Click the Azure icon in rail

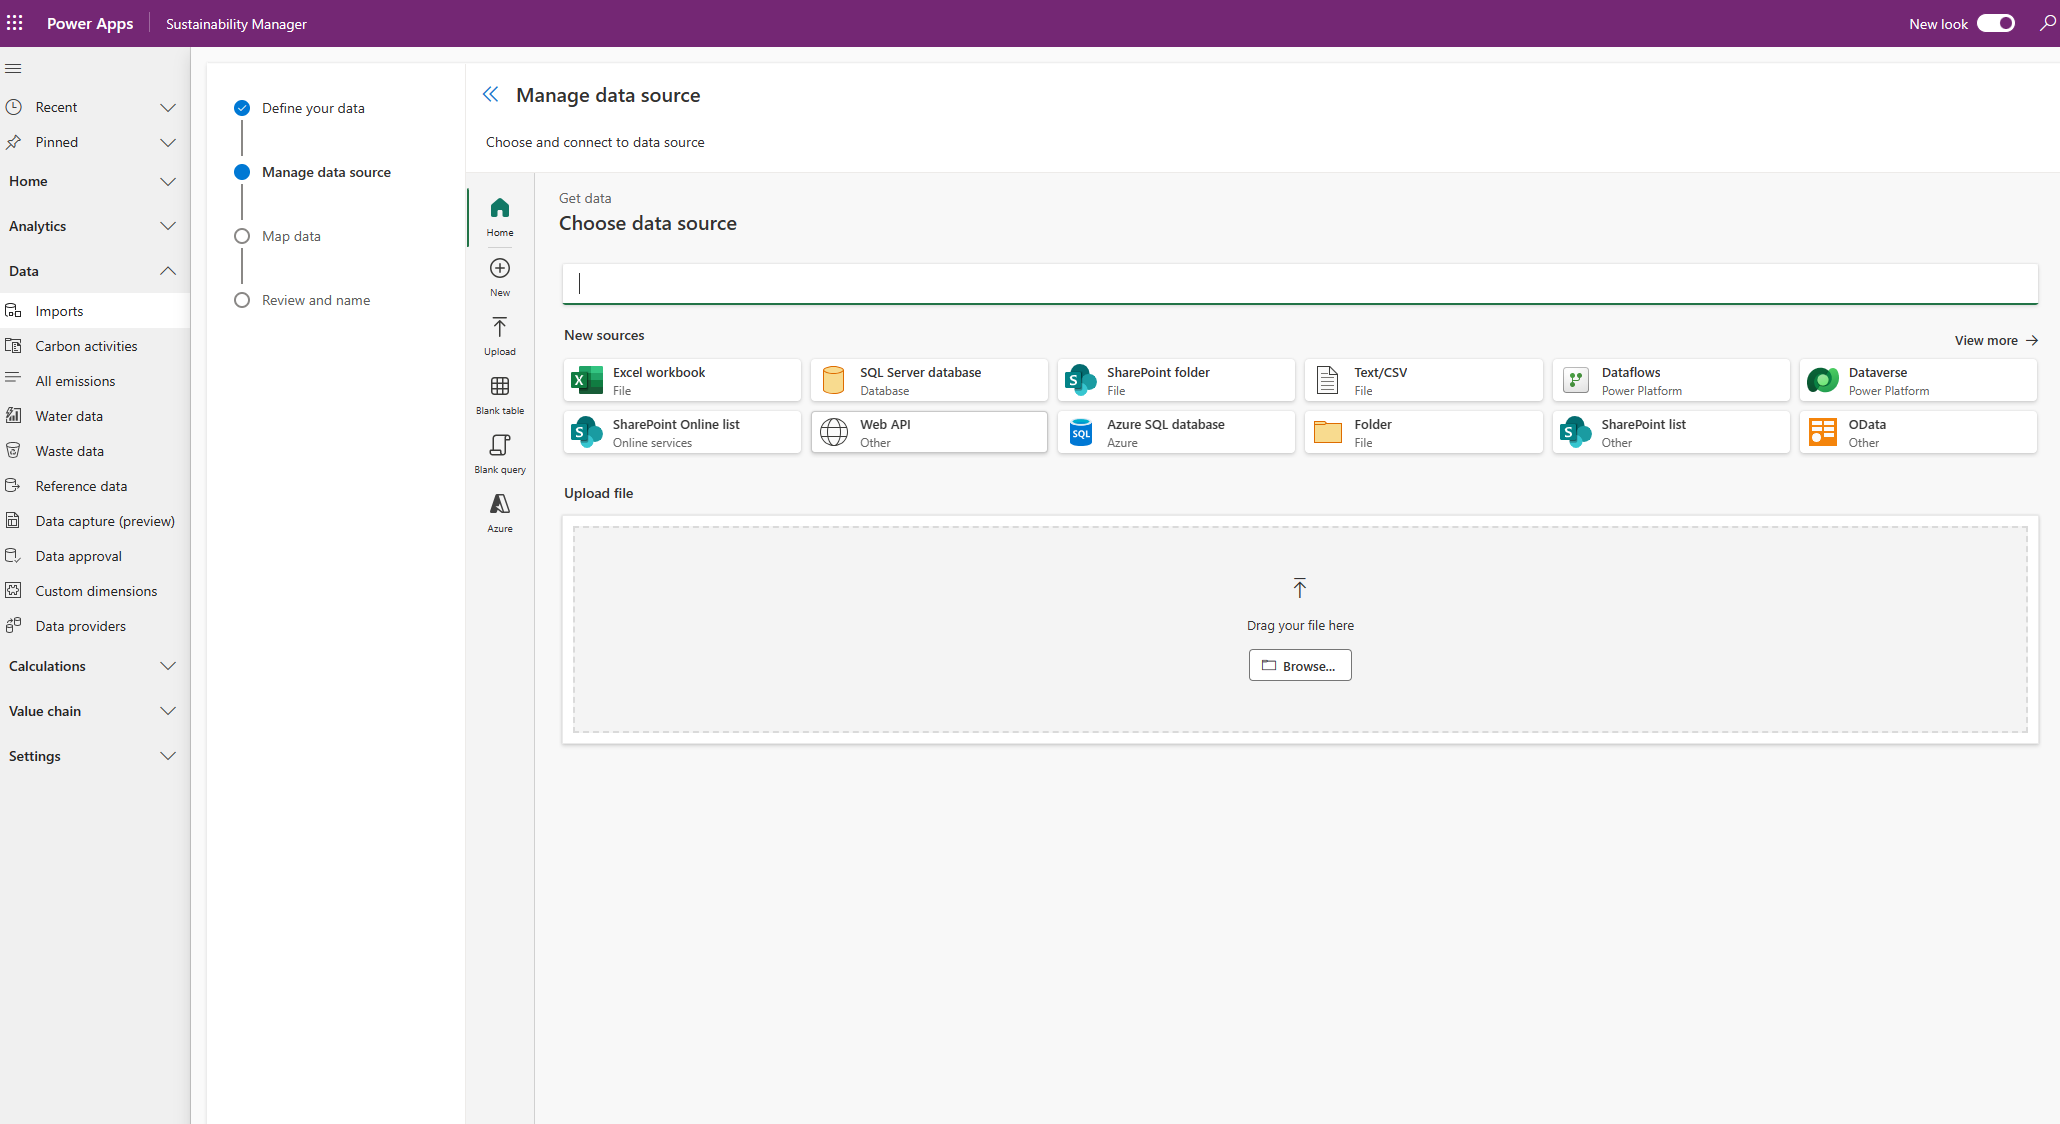[500, 504]
